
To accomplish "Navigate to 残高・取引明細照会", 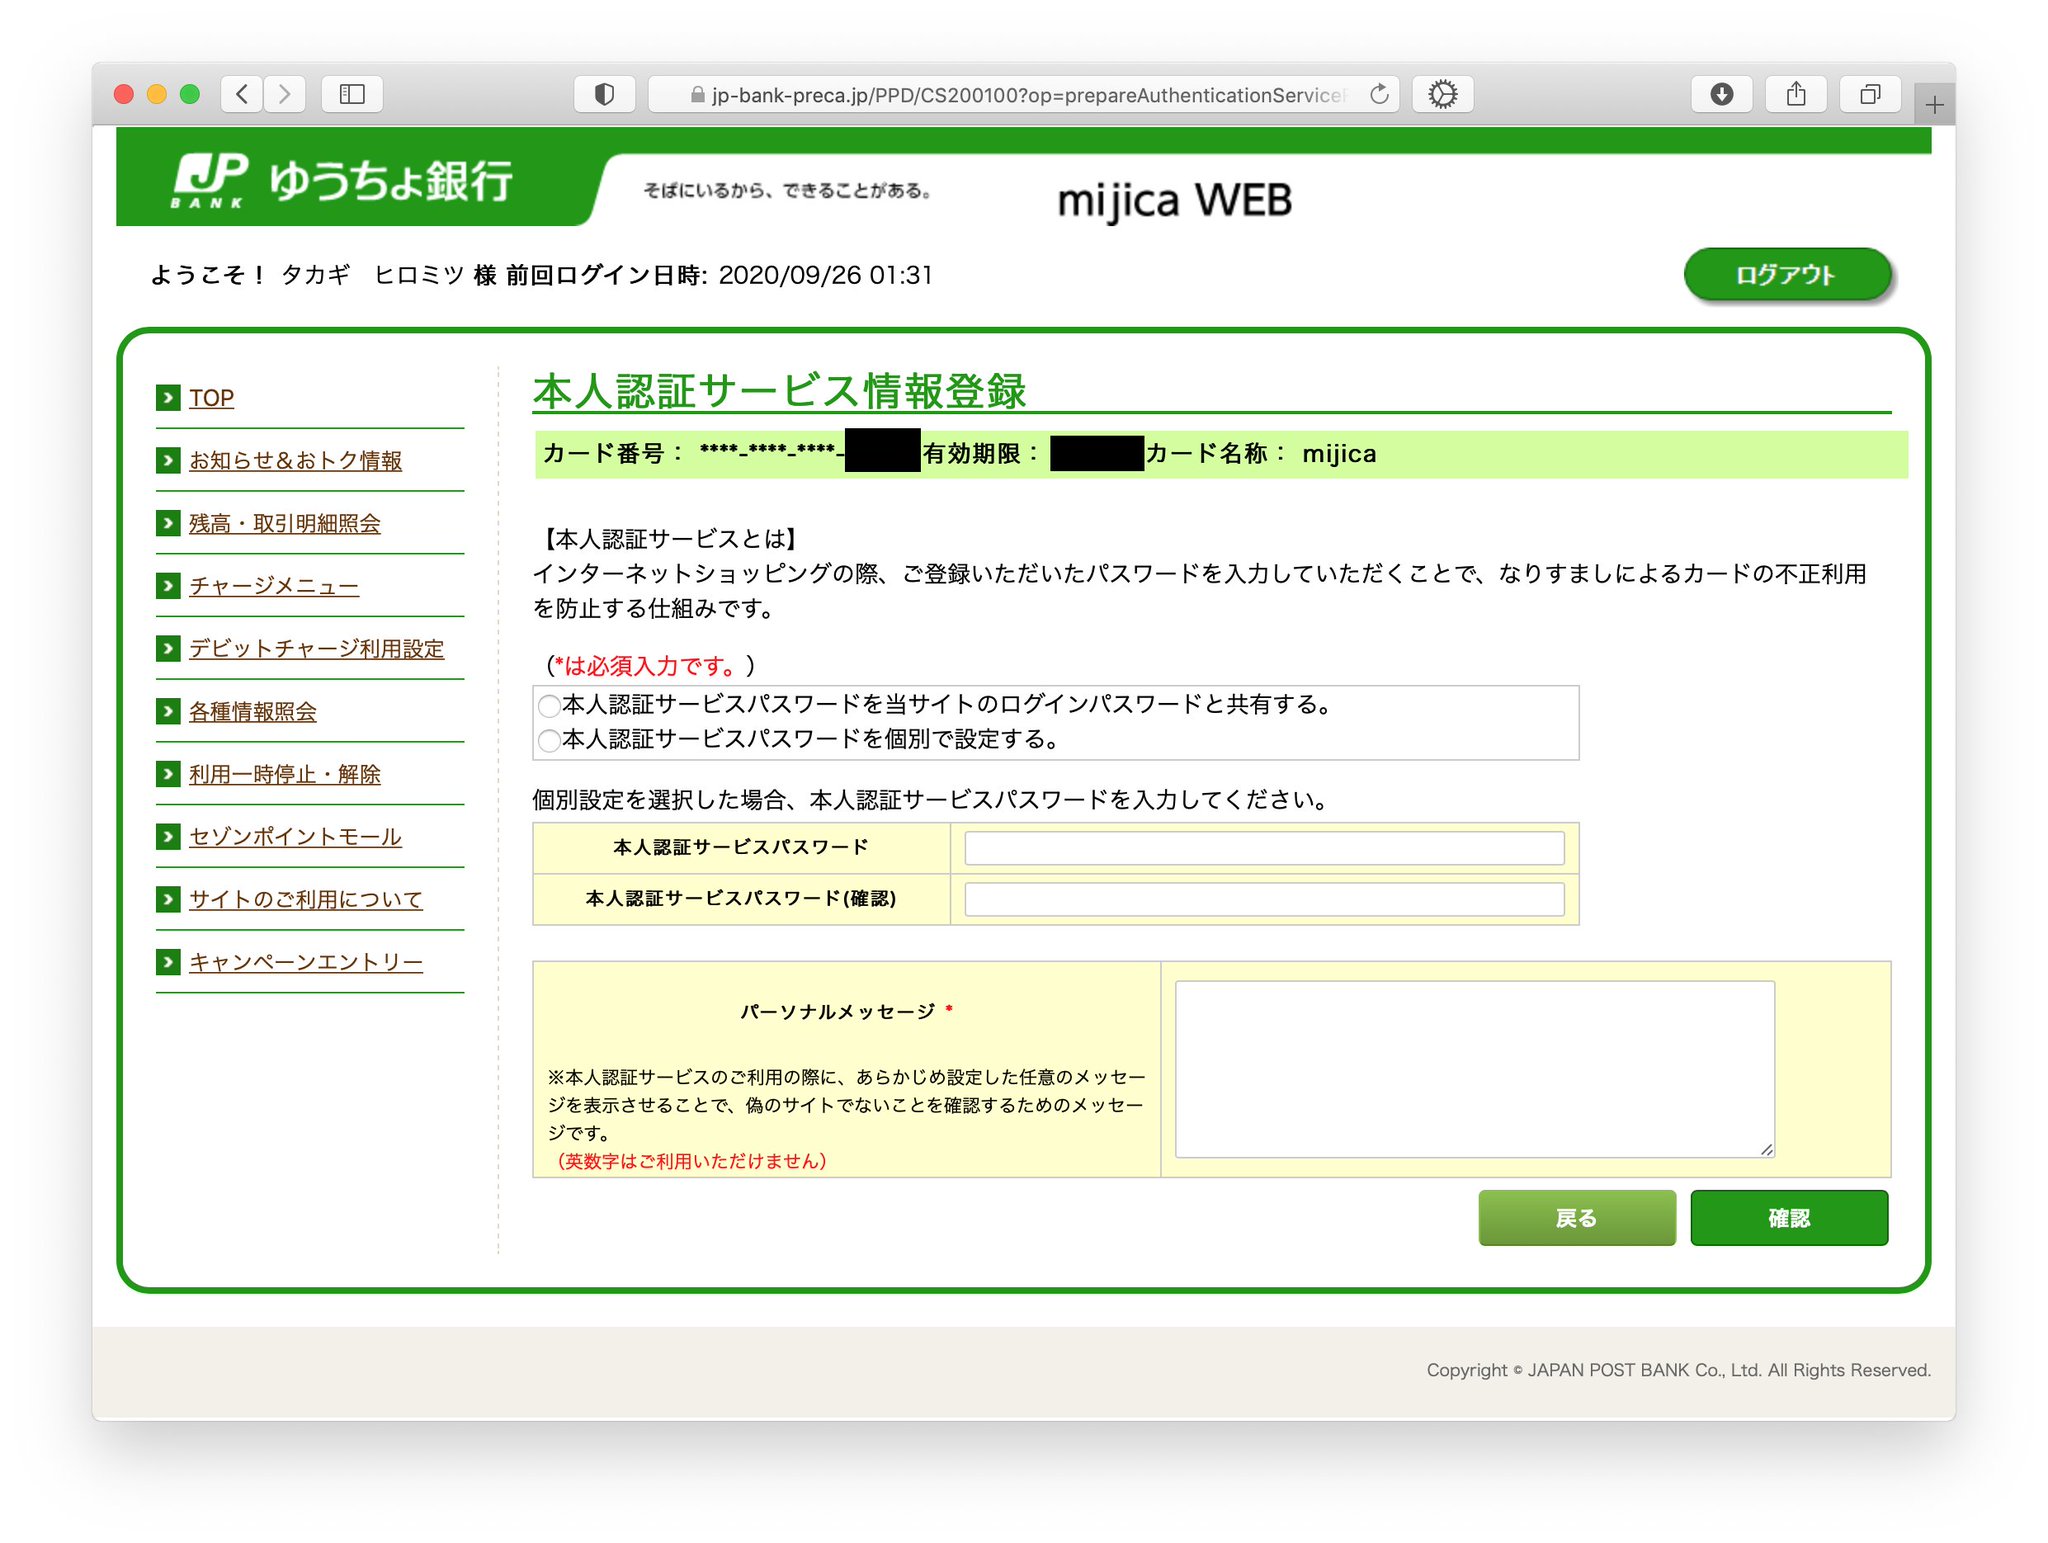I will pos(283,523).
